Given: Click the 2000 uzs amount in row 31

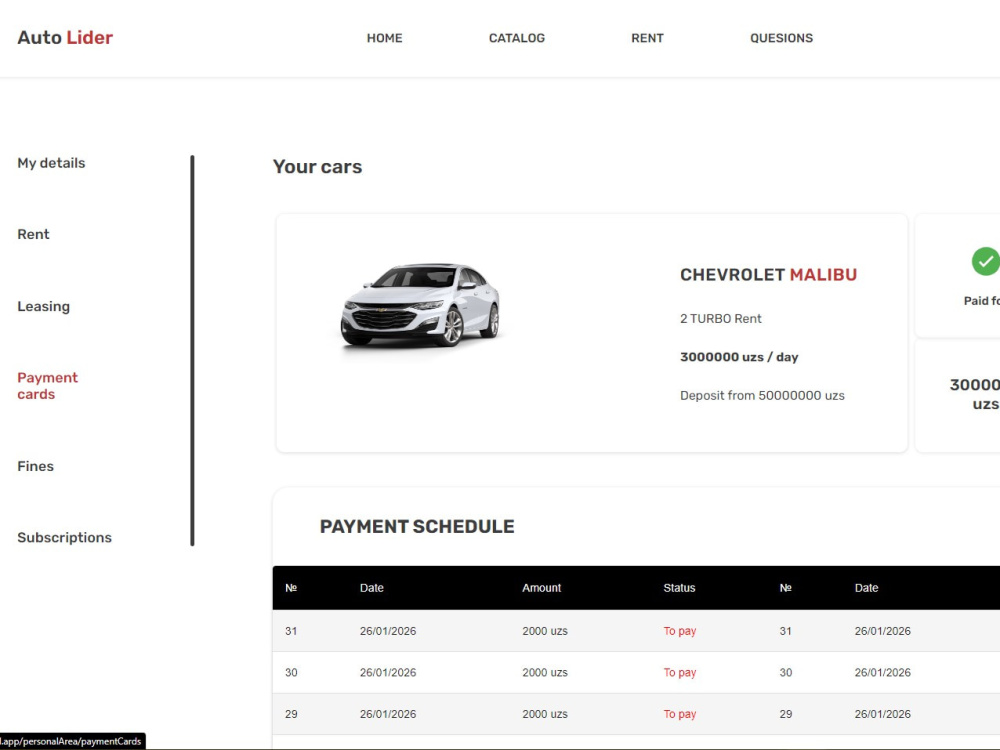Looking at the screenshot, I should point(545,631).
